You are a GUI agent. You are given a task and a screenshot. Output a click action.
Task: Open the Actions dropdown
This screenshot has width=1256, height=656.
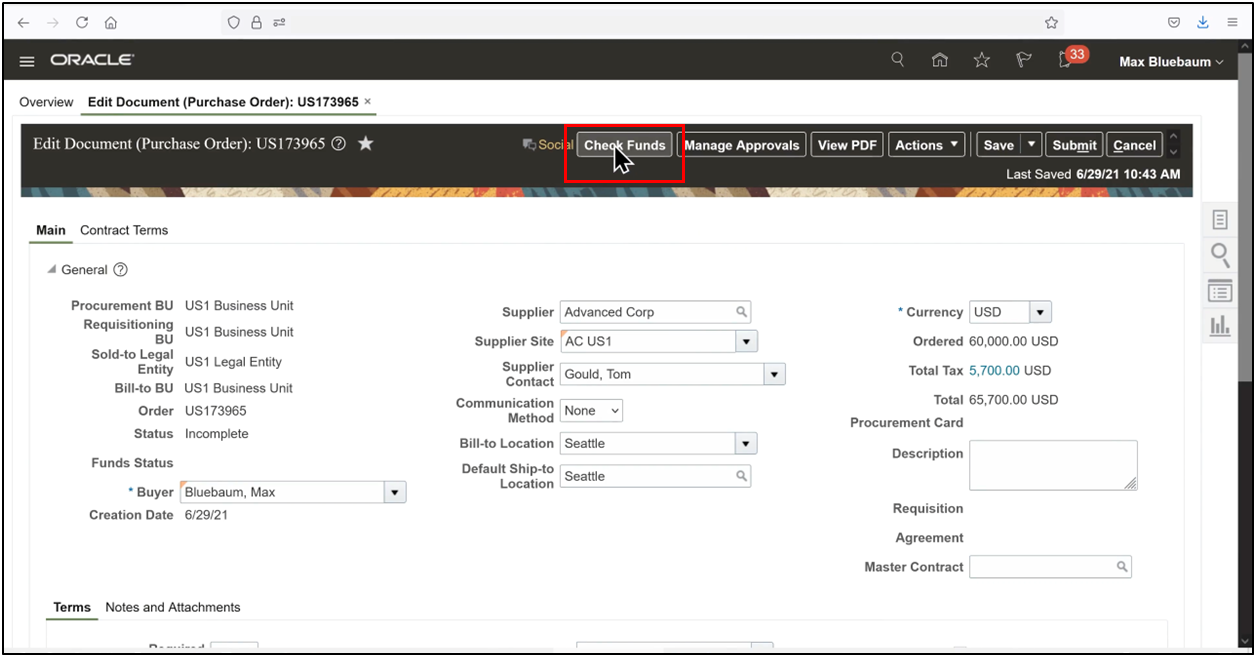point(926,144)
